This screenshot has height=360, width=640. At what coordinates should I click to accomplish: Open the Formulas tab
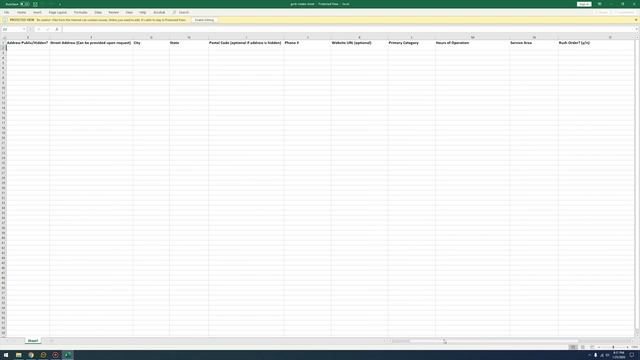click(x=80, y=13)
